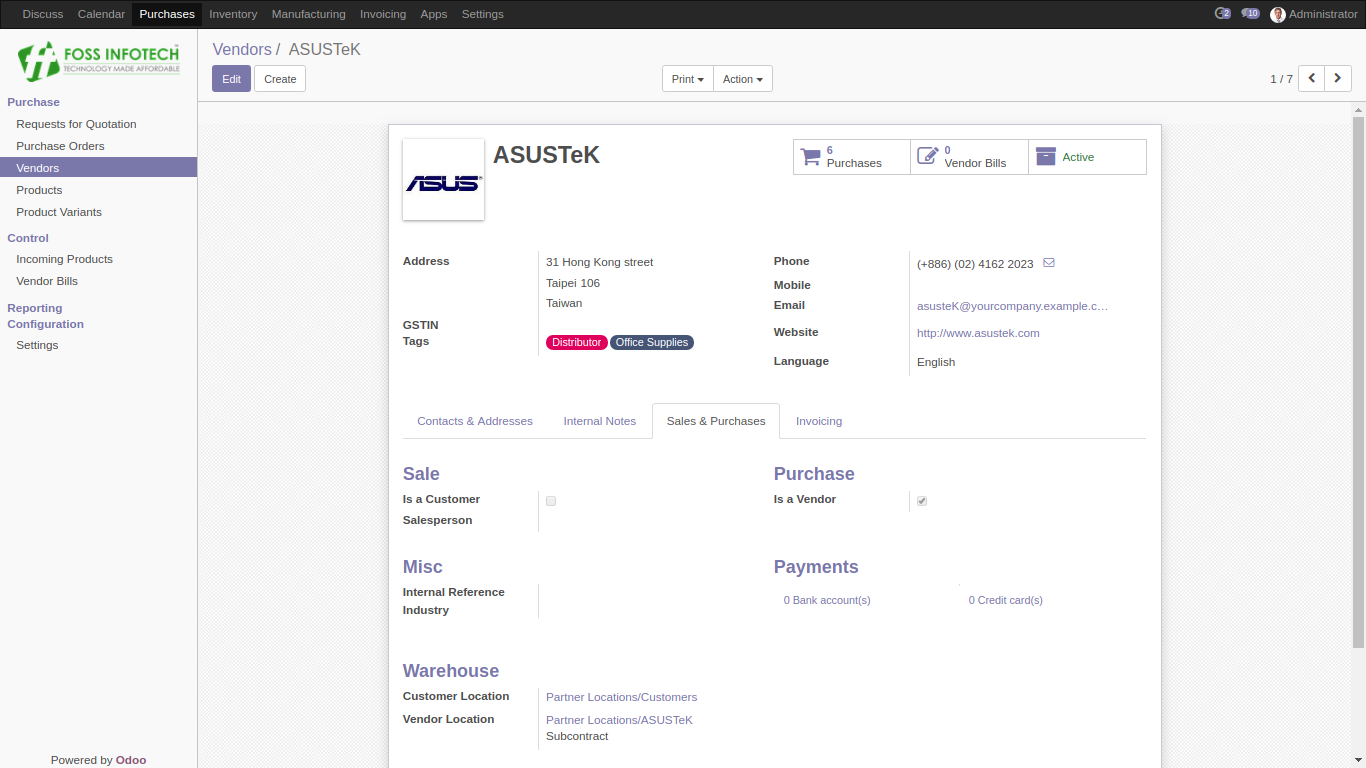Open the http://www.asustek.com website link
The height and width of the screenshot is (768, 1366).
tap(978, 333)
